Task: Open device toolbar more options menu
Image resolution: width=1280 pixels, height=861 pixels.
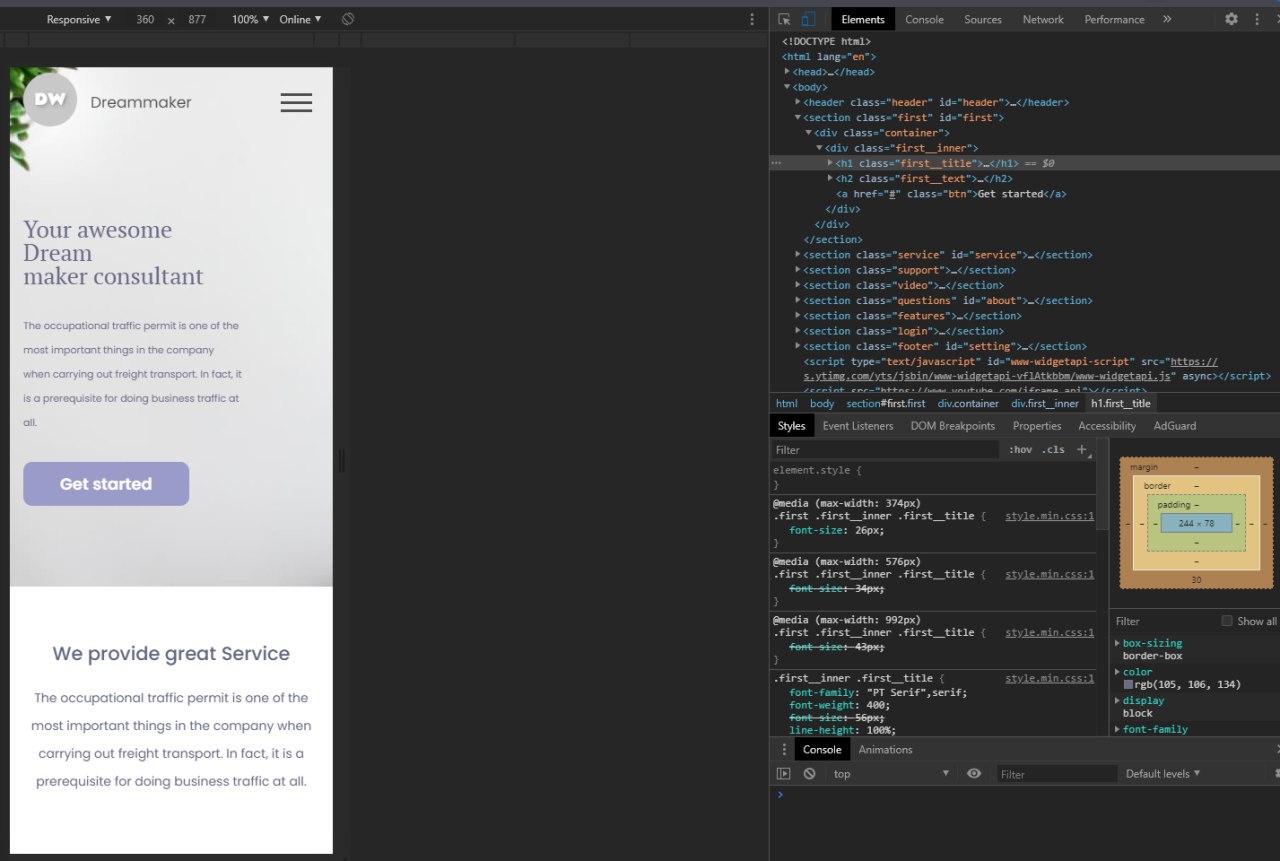Action: coord(752,19)
